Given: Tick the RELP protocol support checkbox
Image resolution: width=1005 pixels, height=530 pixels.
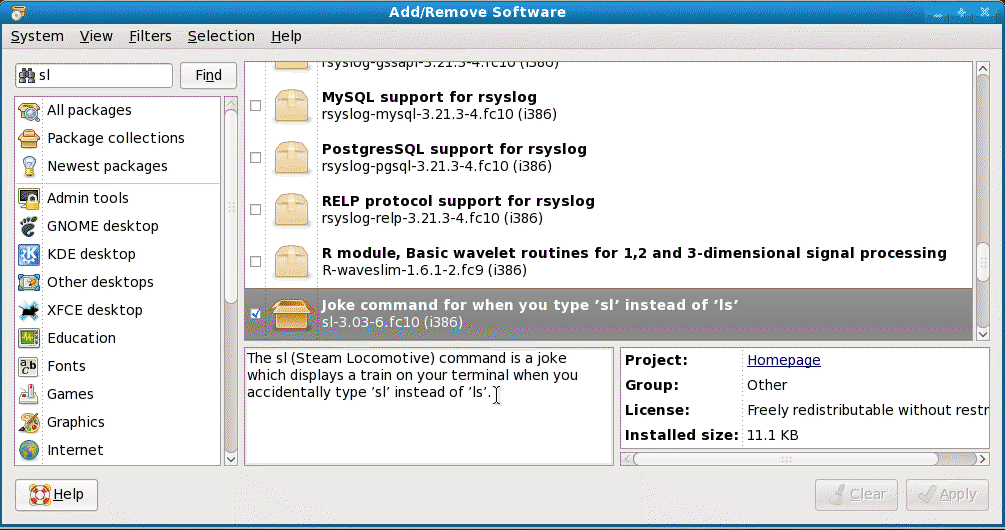Looking at the screenshot, I should pyautogui.click(x=255, y=209).
